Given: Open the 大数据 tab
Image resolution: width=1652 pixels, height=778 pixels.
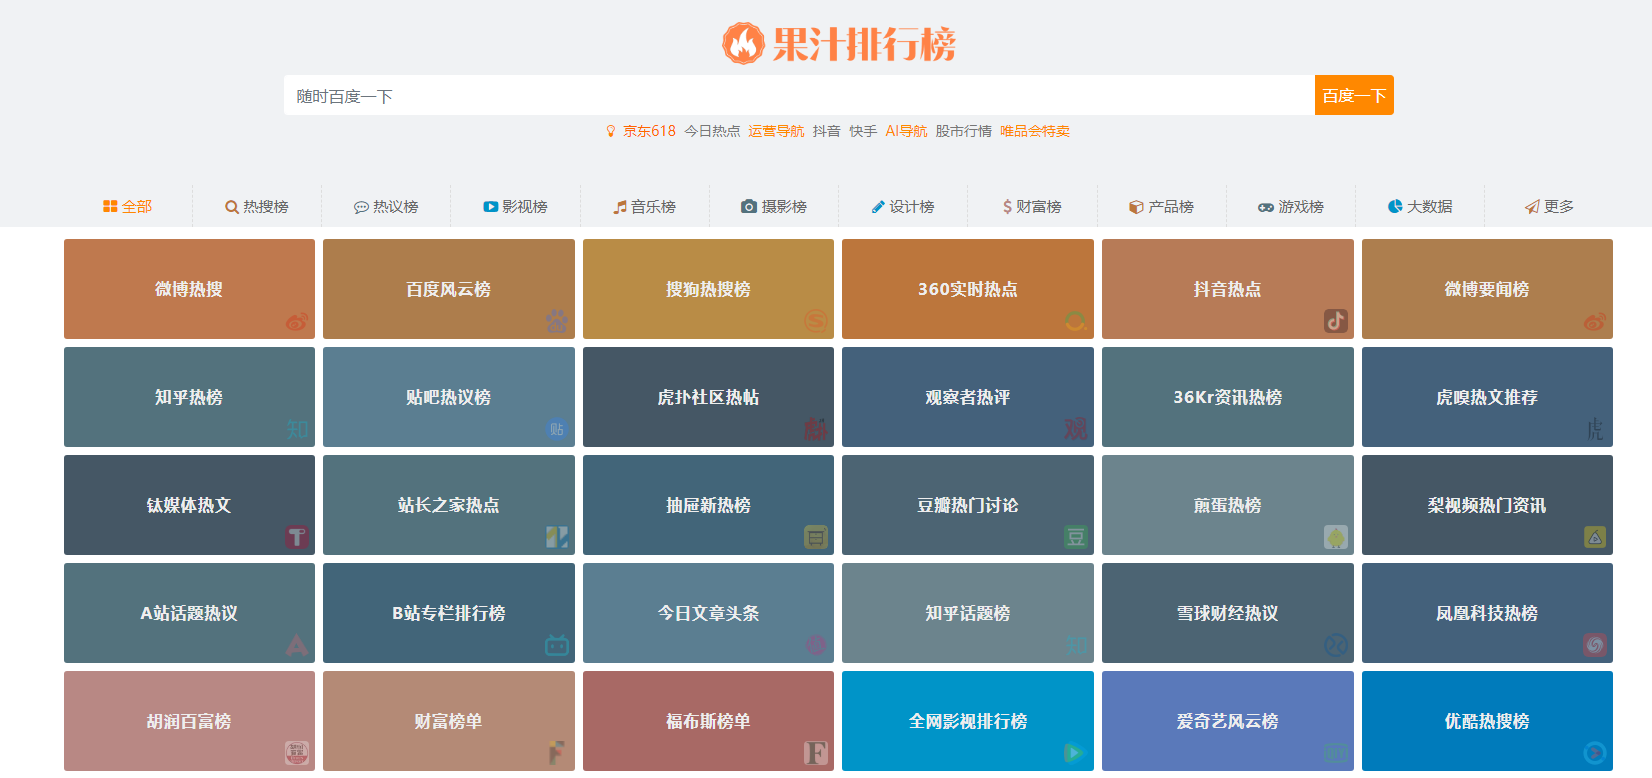Looking at the screenshot, I should [x=1420, y=206].
